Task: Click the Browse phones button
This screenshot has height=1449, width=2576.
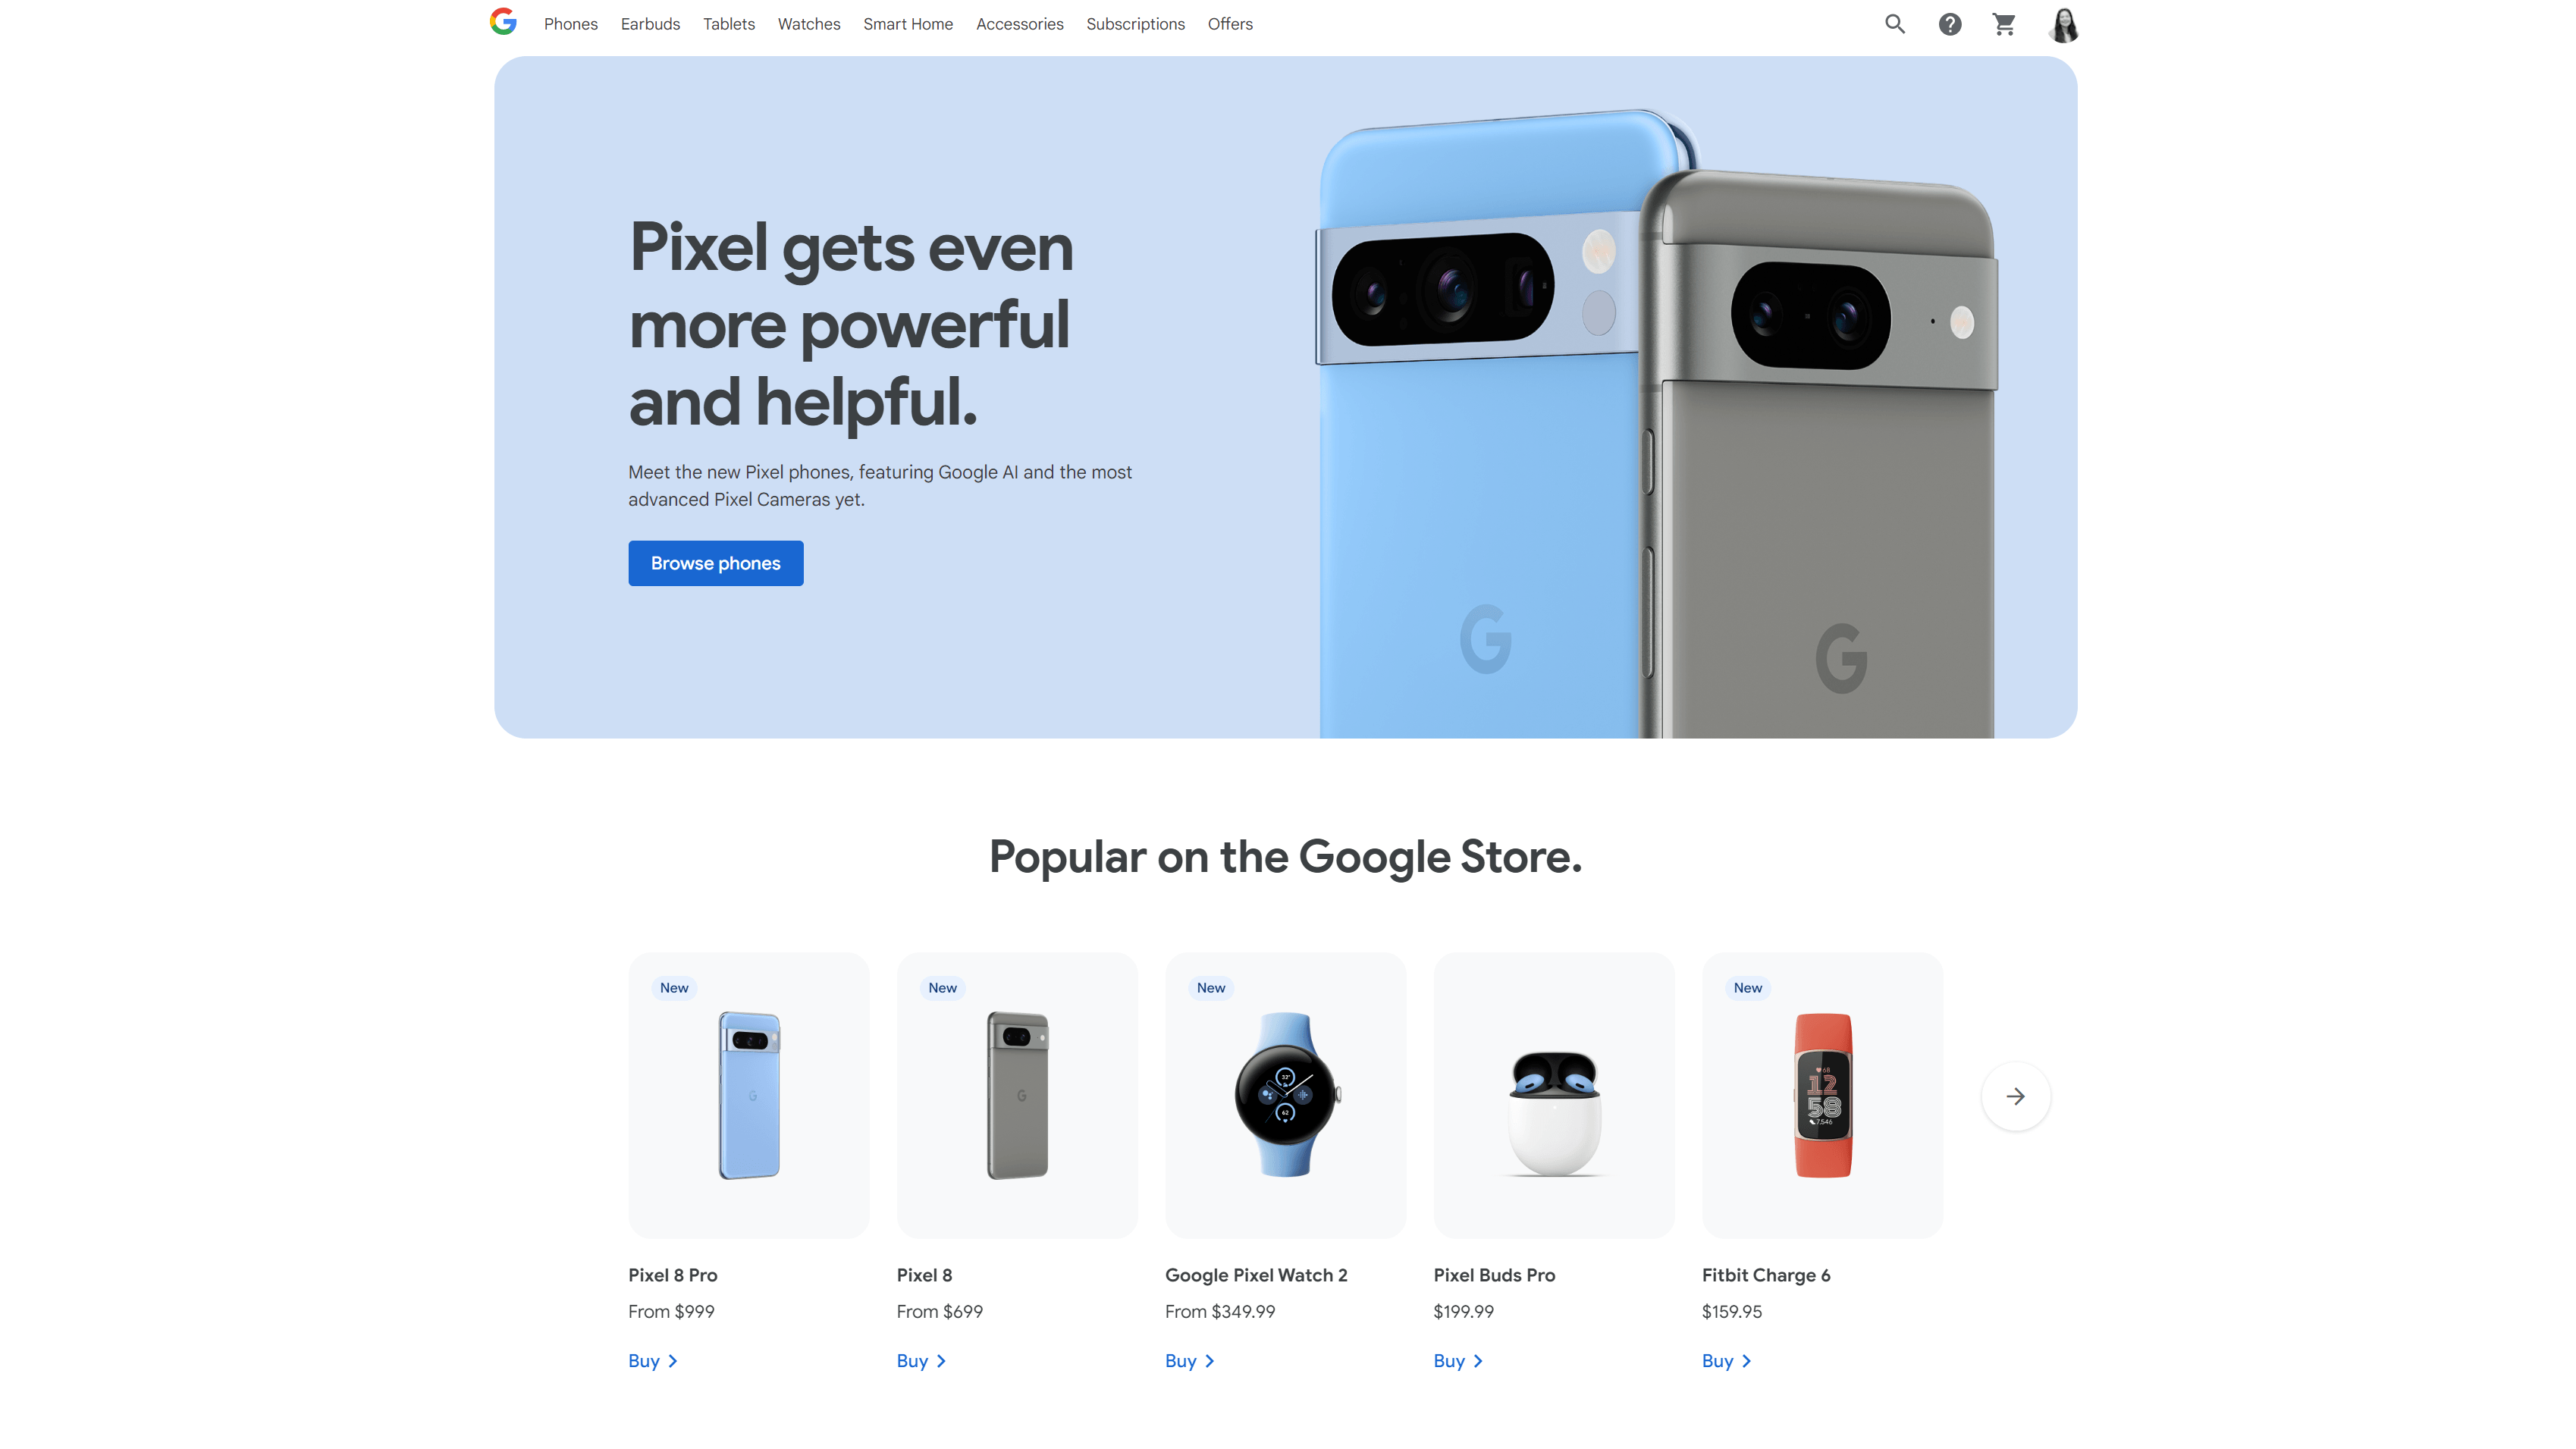Action: [x=715, y=563]
